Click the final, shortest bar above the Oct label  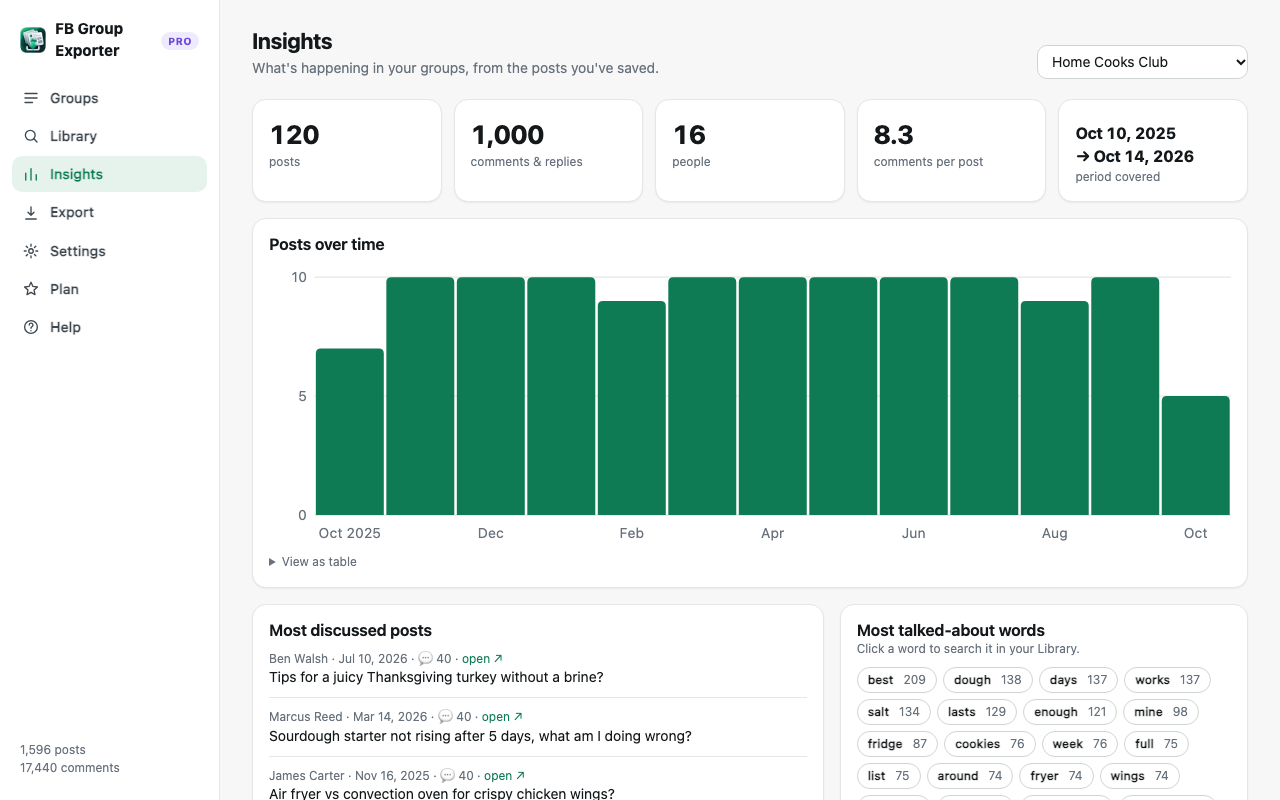pyautogui.click(x=1195, y=456)
